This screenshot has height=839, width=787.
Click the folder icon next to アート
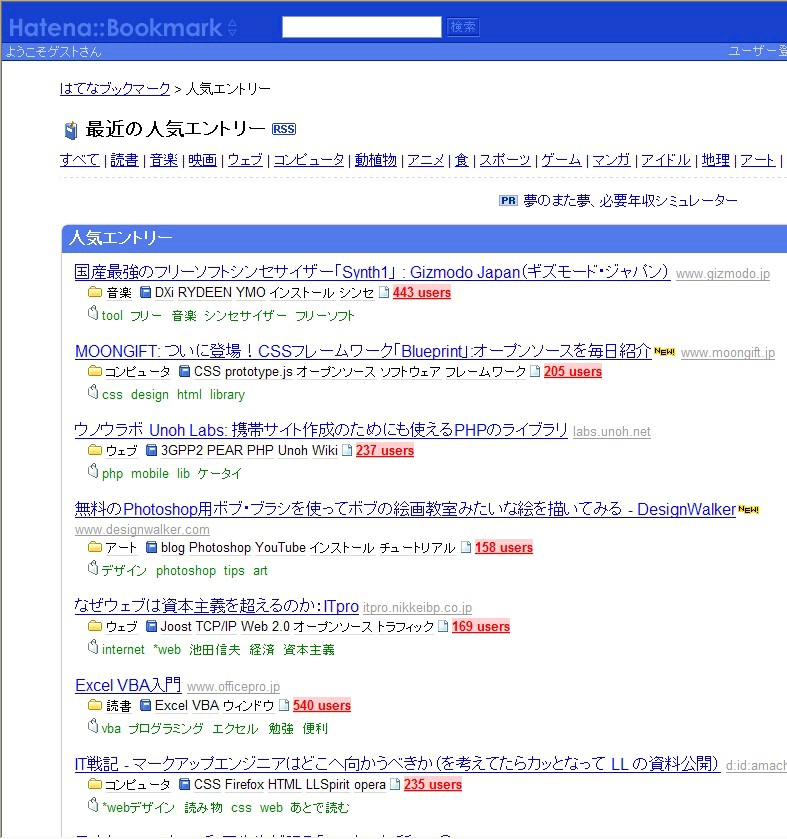(x=95, y=547)
